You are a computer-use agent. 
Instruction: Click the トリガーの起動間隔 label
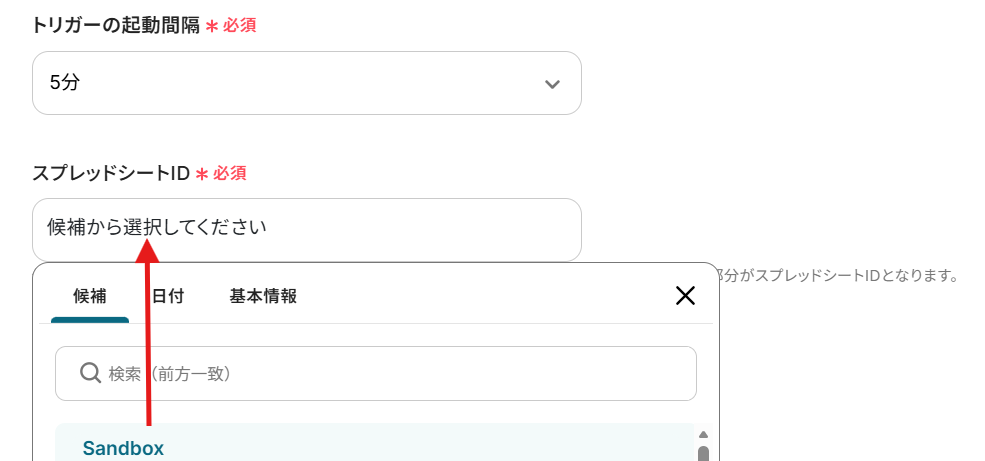pos(116,26)
